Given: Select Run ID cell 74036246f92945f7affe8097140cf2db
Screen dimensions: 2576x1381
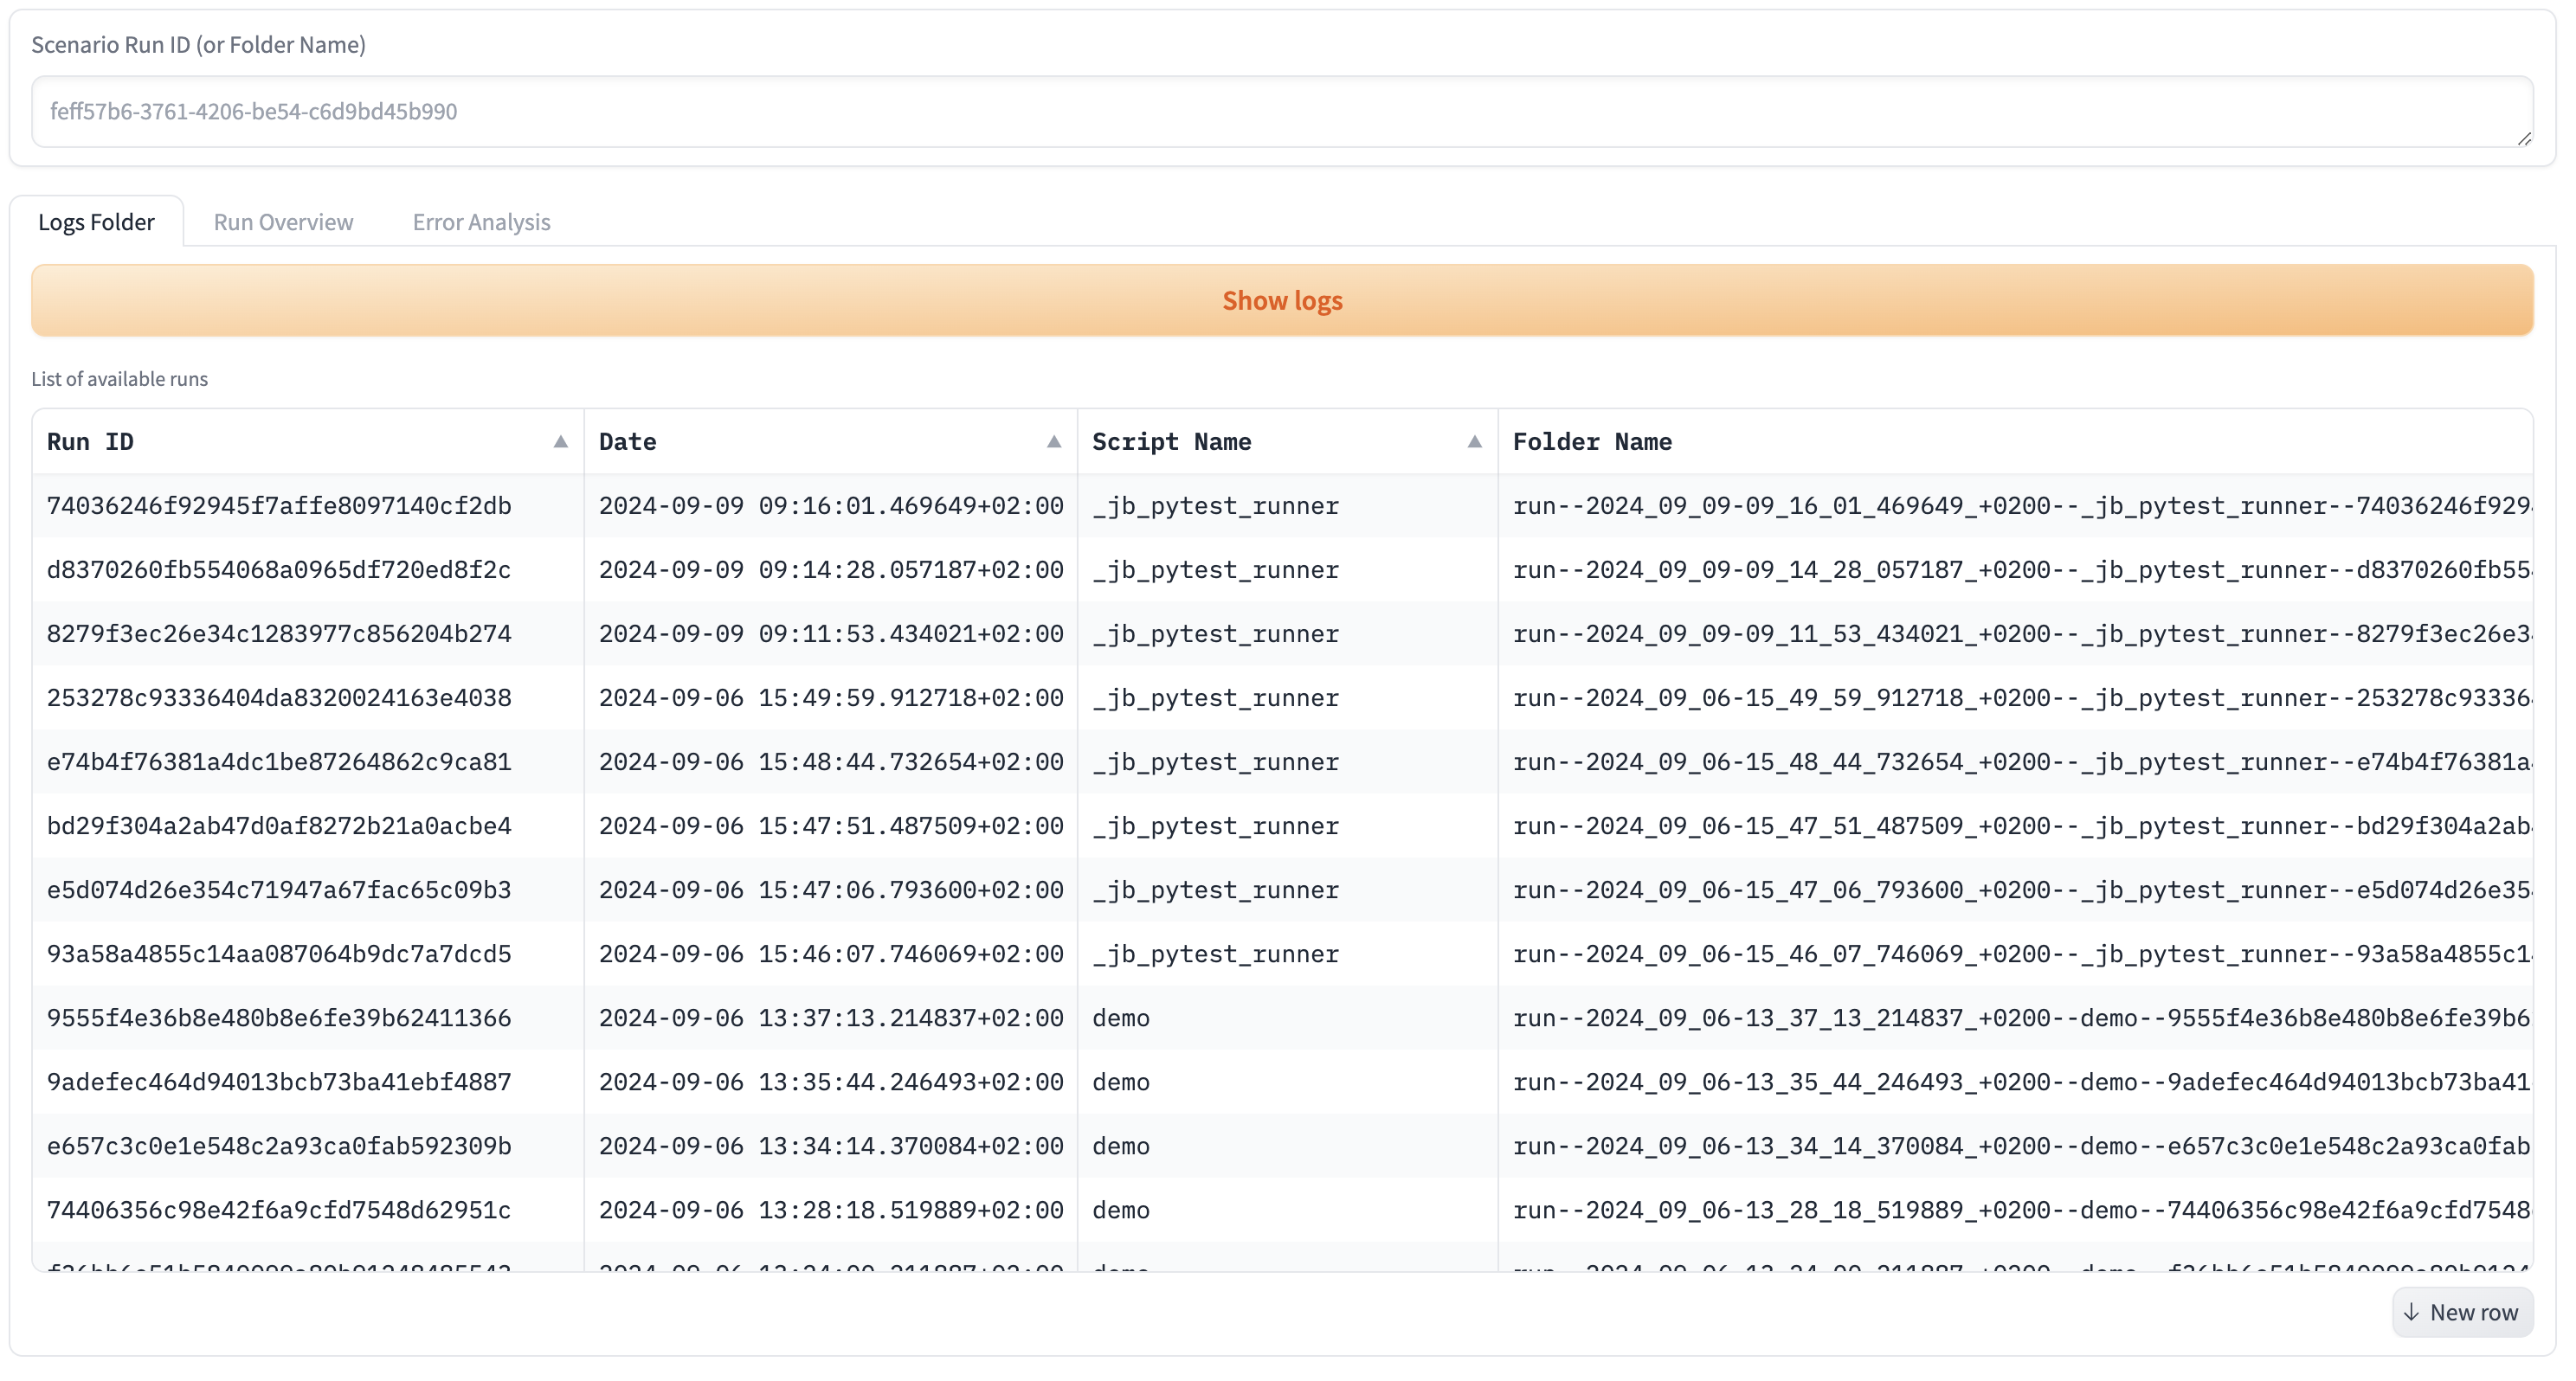Looking at the screenshot, I should (x=279, y=506).
